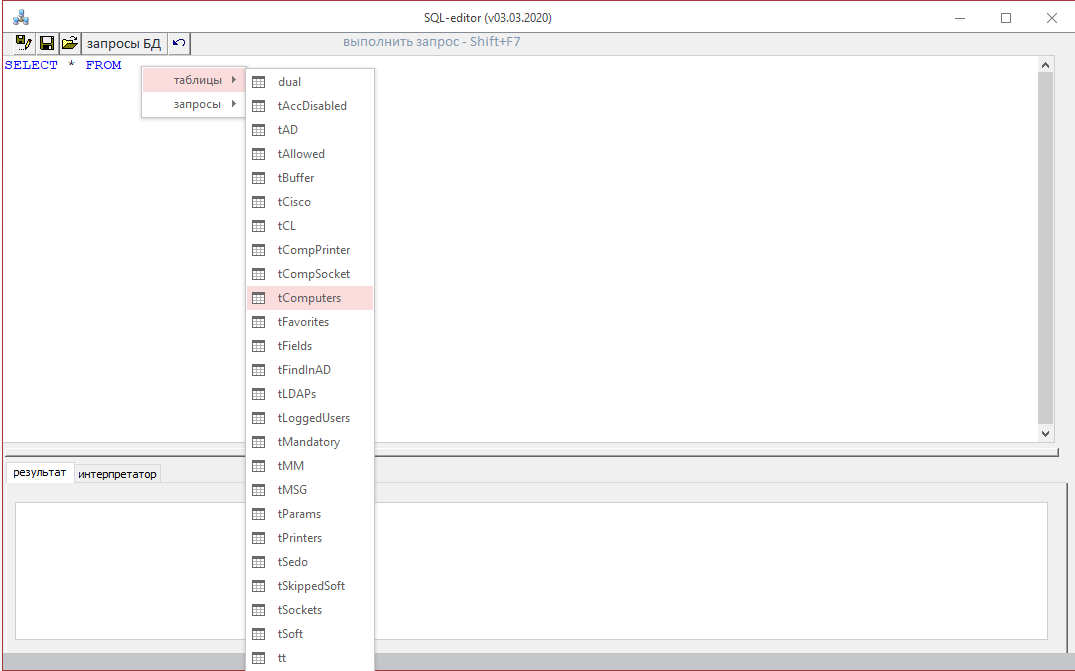
Task: Click the editor scrollbar down arrow
Action: coord(1045,433)
